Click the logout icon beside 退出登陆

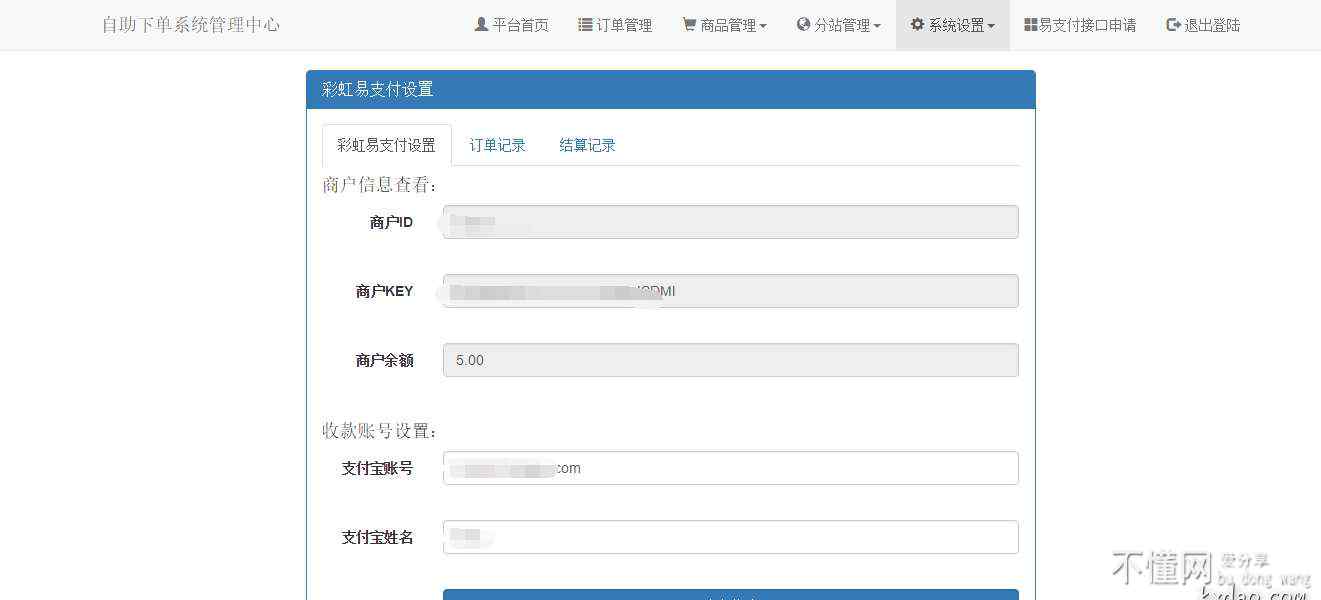click(x=1173, y=25)
